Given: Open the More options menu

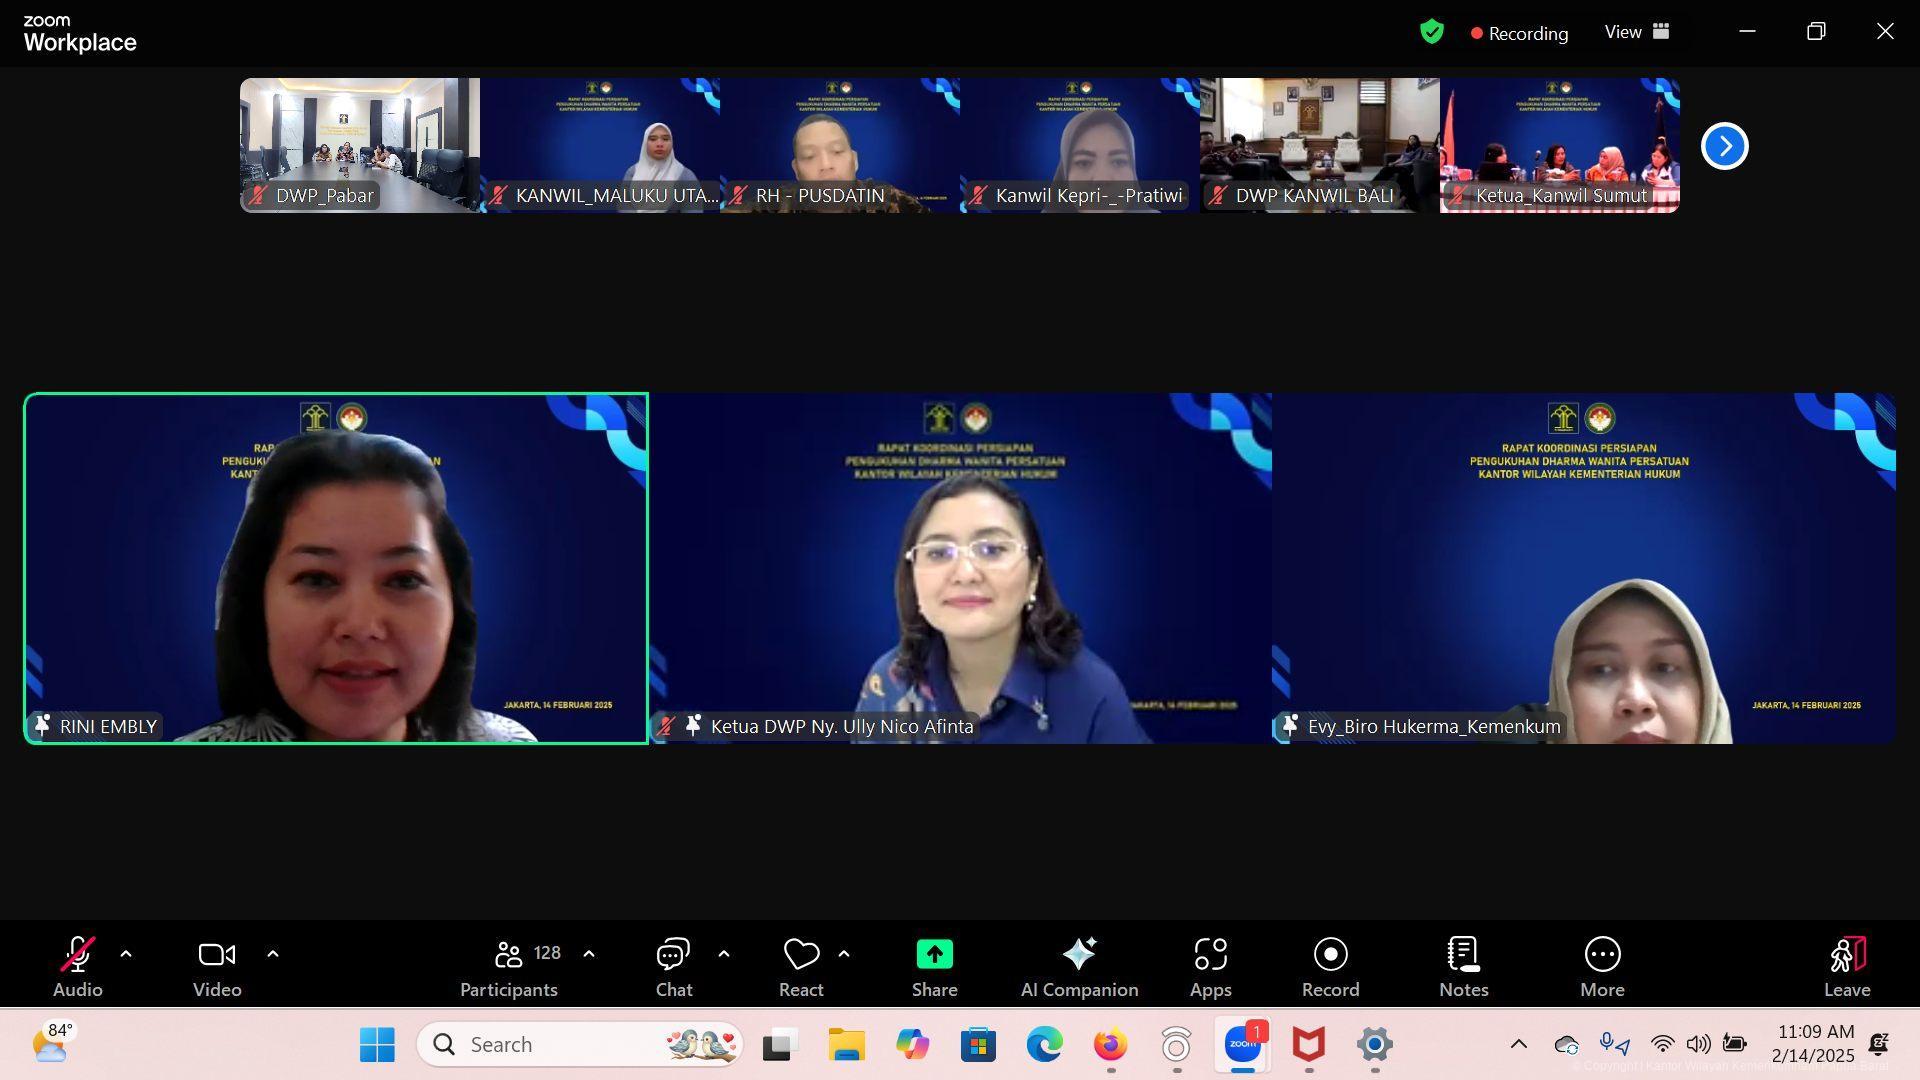Looking at the screenshot, I should tap(1602, 966).
